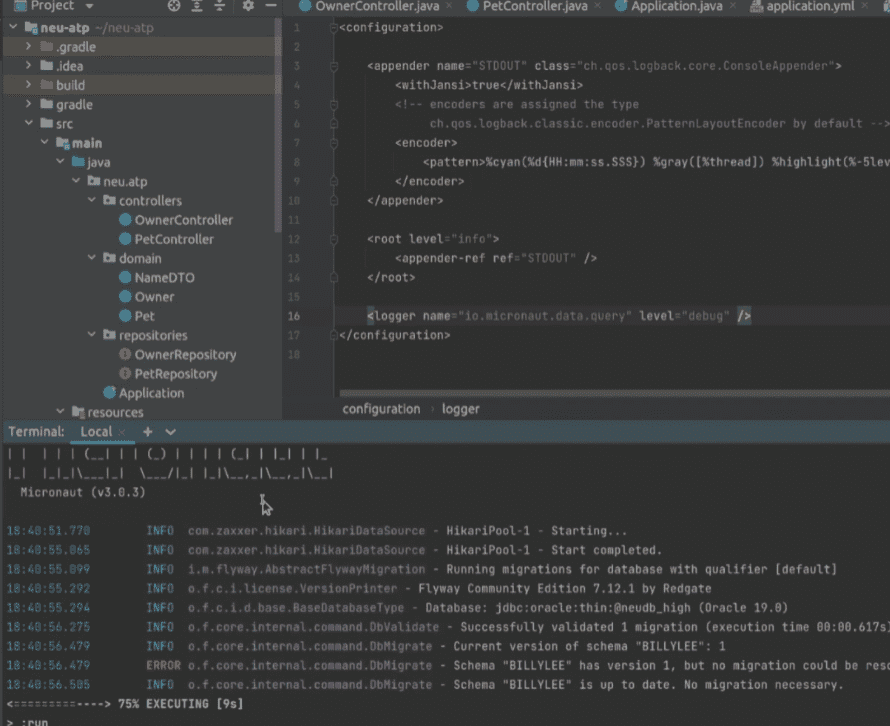The image size is (890, 726).
Task: Collapse the main folder
Action: click(x=44, y=142)
